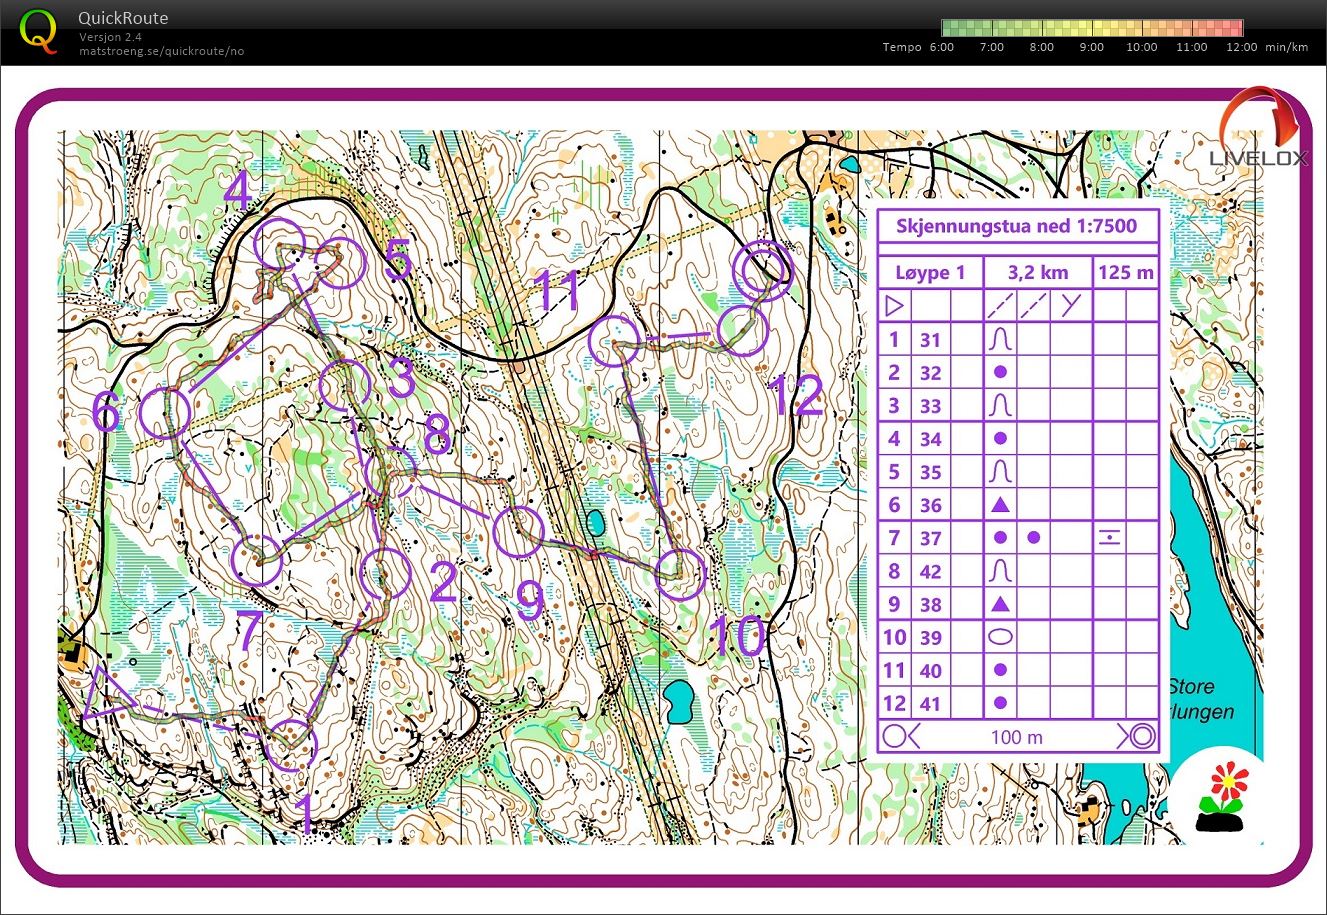Click the triangle symbol in control 6's row
The image size is (1327, 915).
click(1000, 505)
